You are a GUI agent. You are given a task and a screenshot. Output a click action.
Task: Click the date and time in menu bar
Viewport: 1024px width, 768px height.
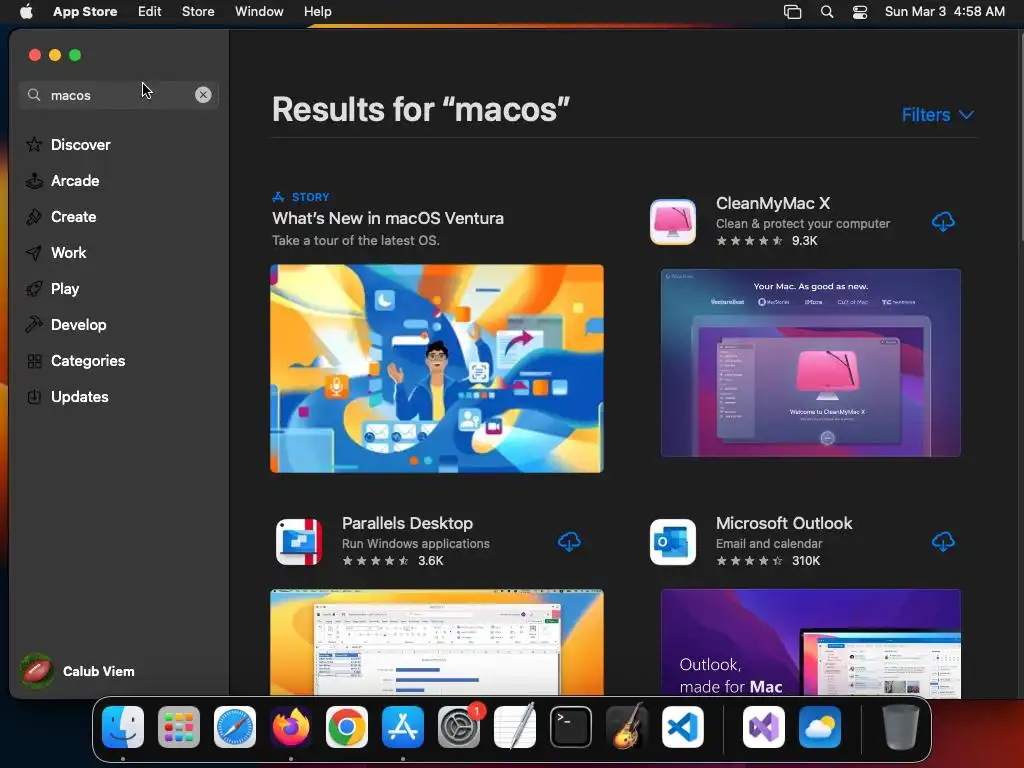pos(944,11)
